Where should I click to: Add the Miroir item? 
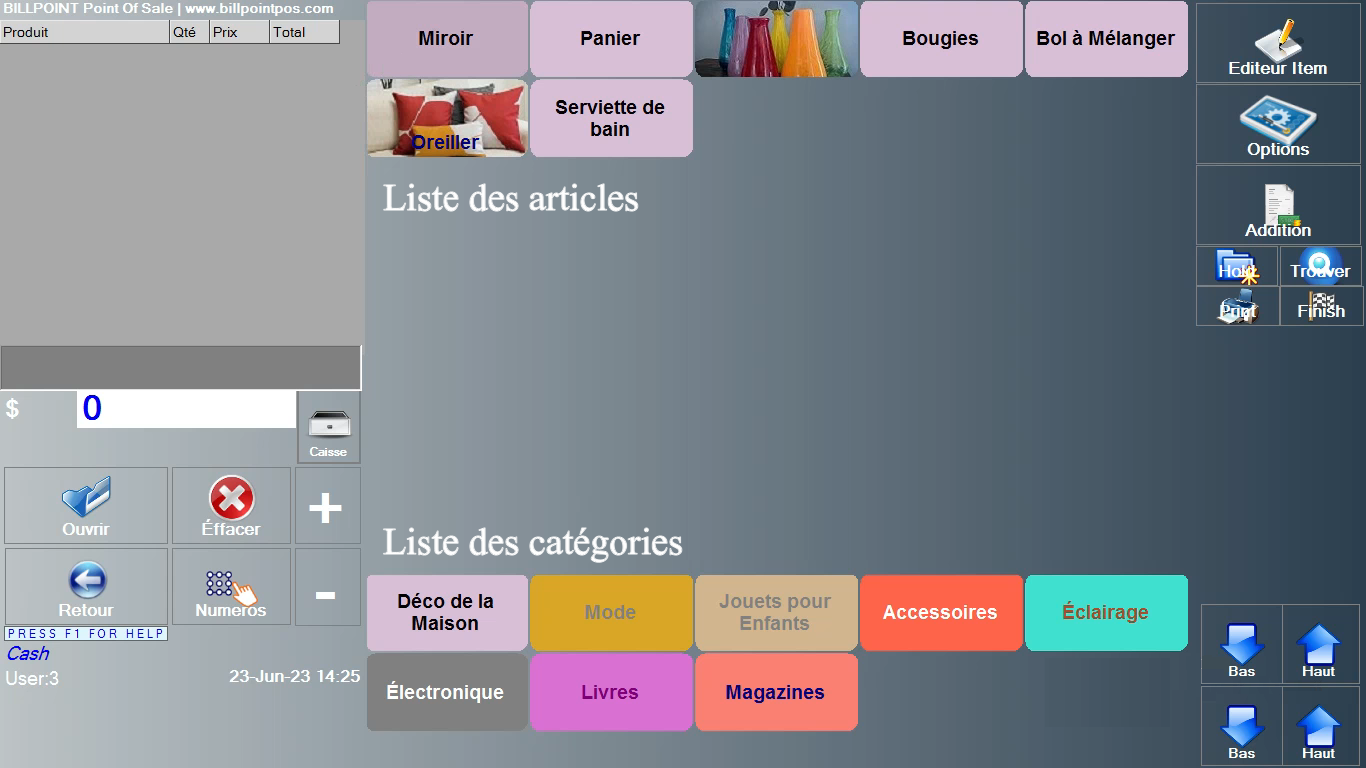(446, 39)
